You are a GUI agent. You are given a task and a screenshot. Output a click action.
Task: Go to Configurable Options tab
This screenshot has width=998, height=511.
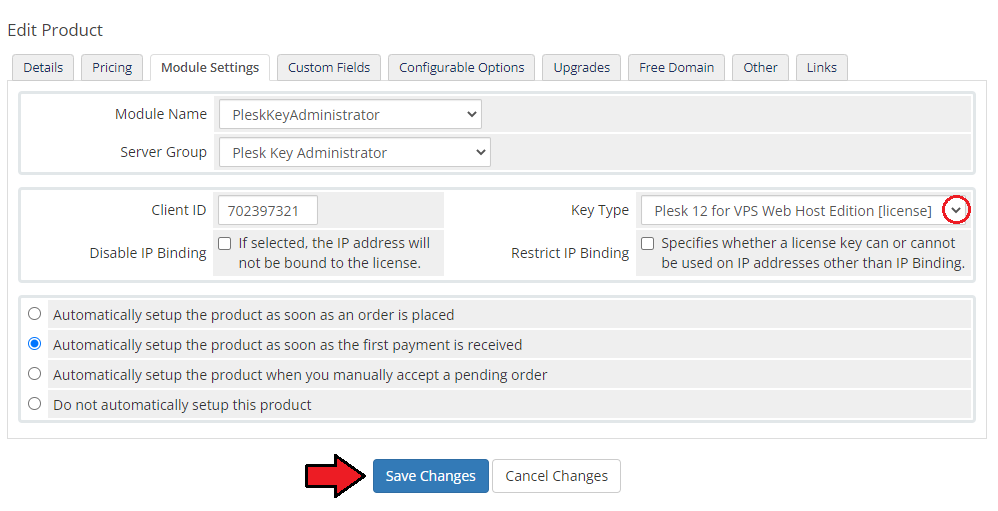click(x=461, y=68)
